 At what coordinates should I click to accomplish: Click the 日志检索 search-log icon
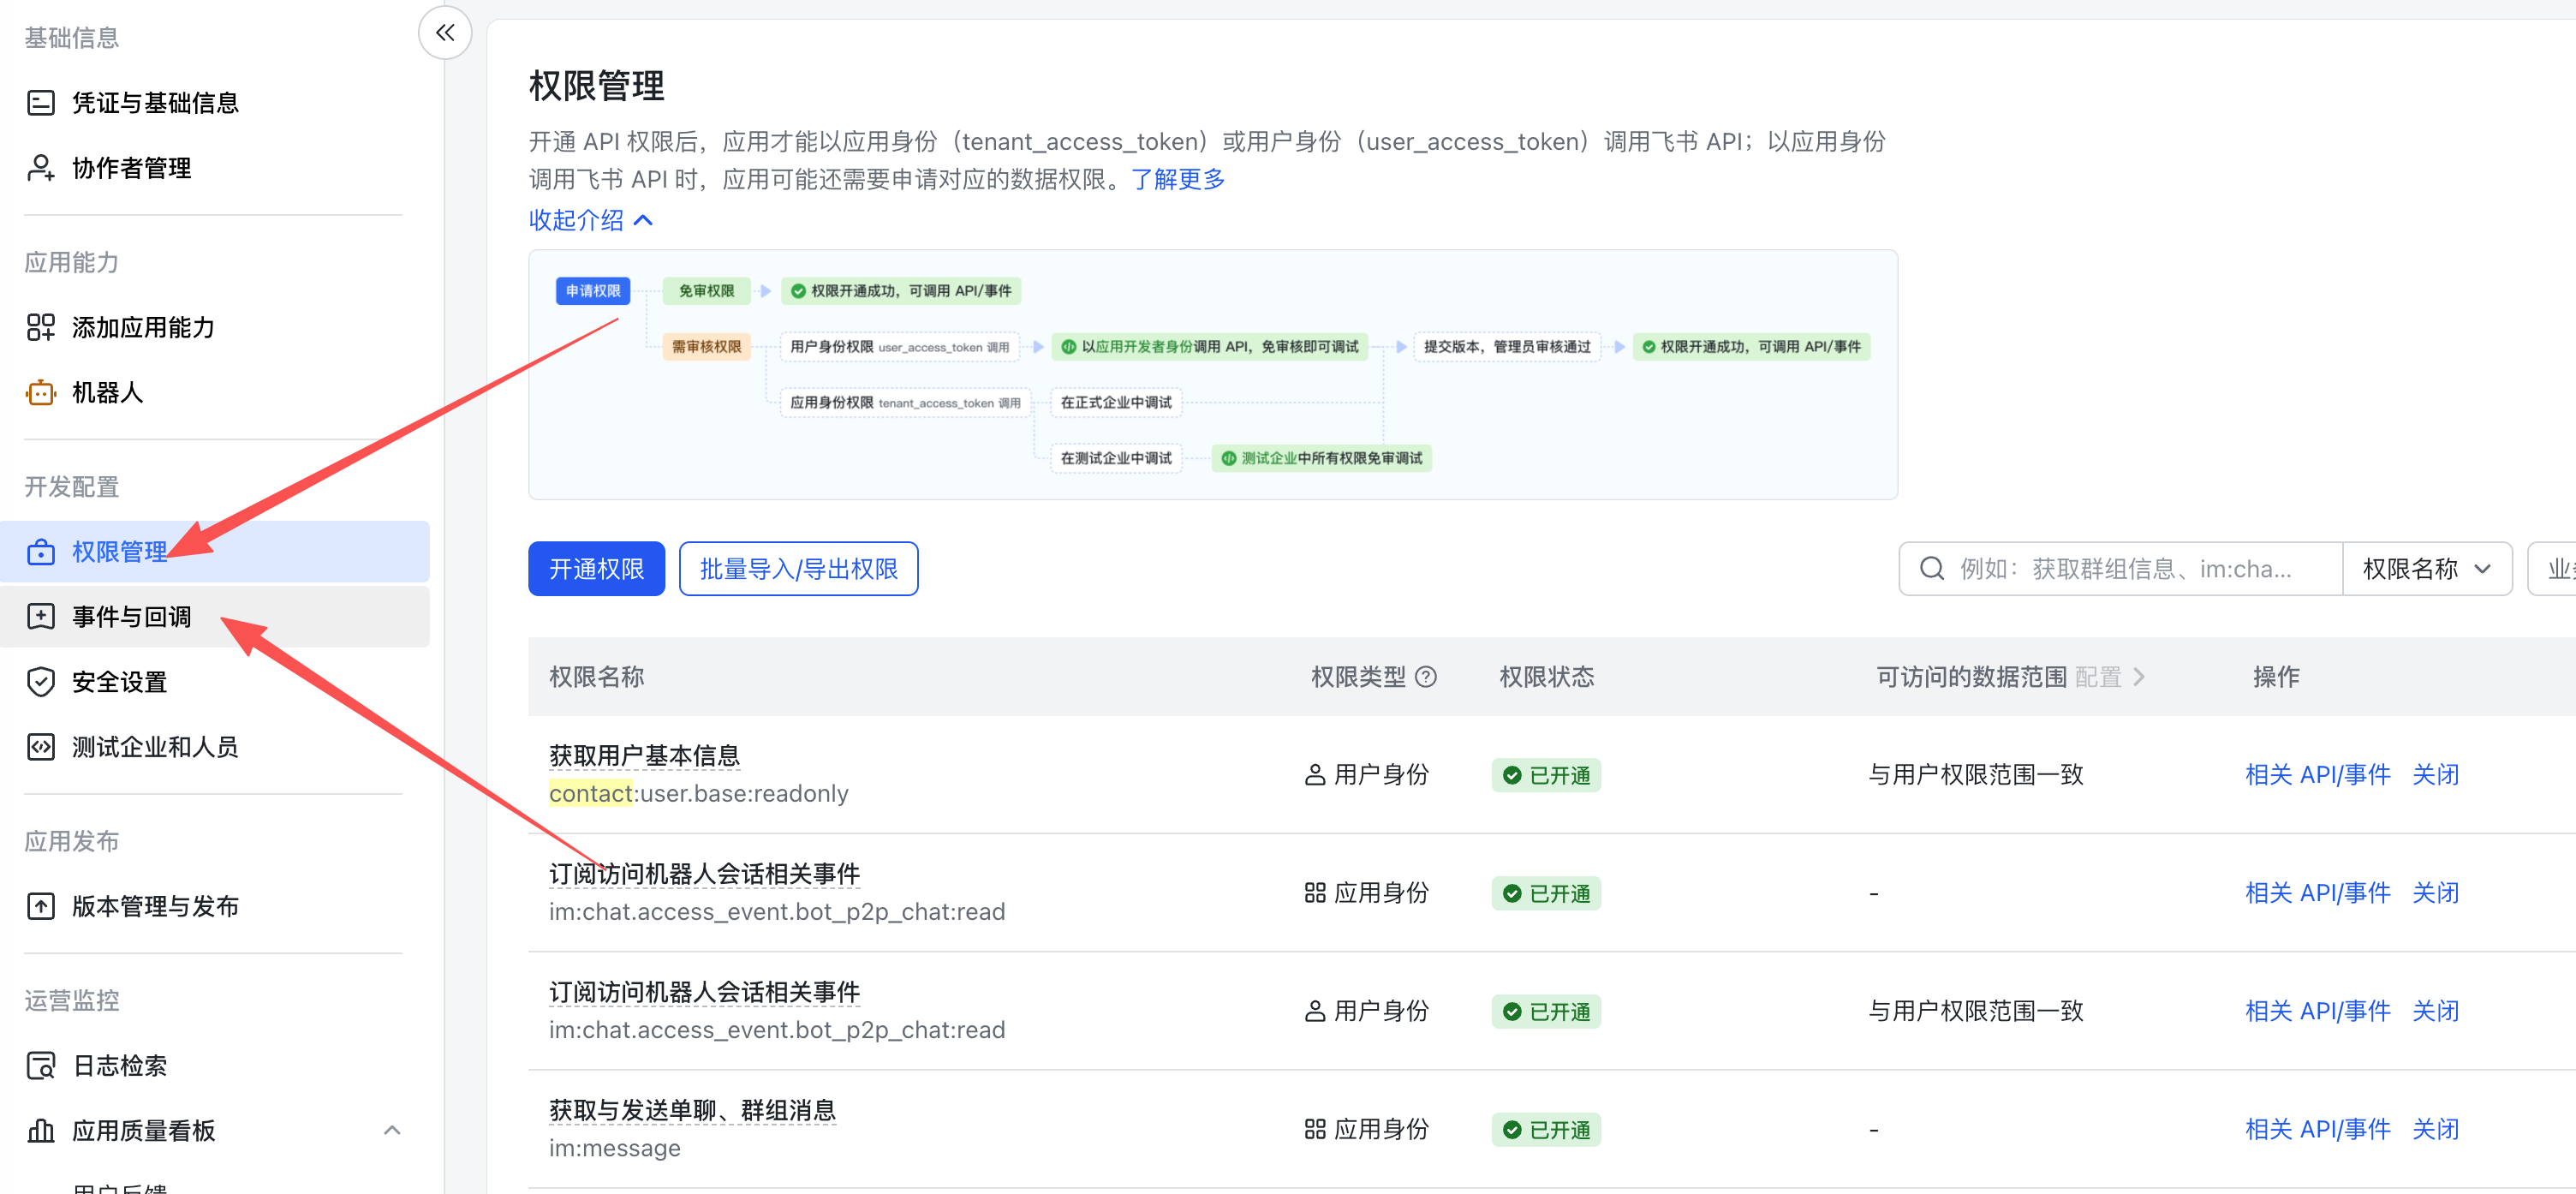41,1065
